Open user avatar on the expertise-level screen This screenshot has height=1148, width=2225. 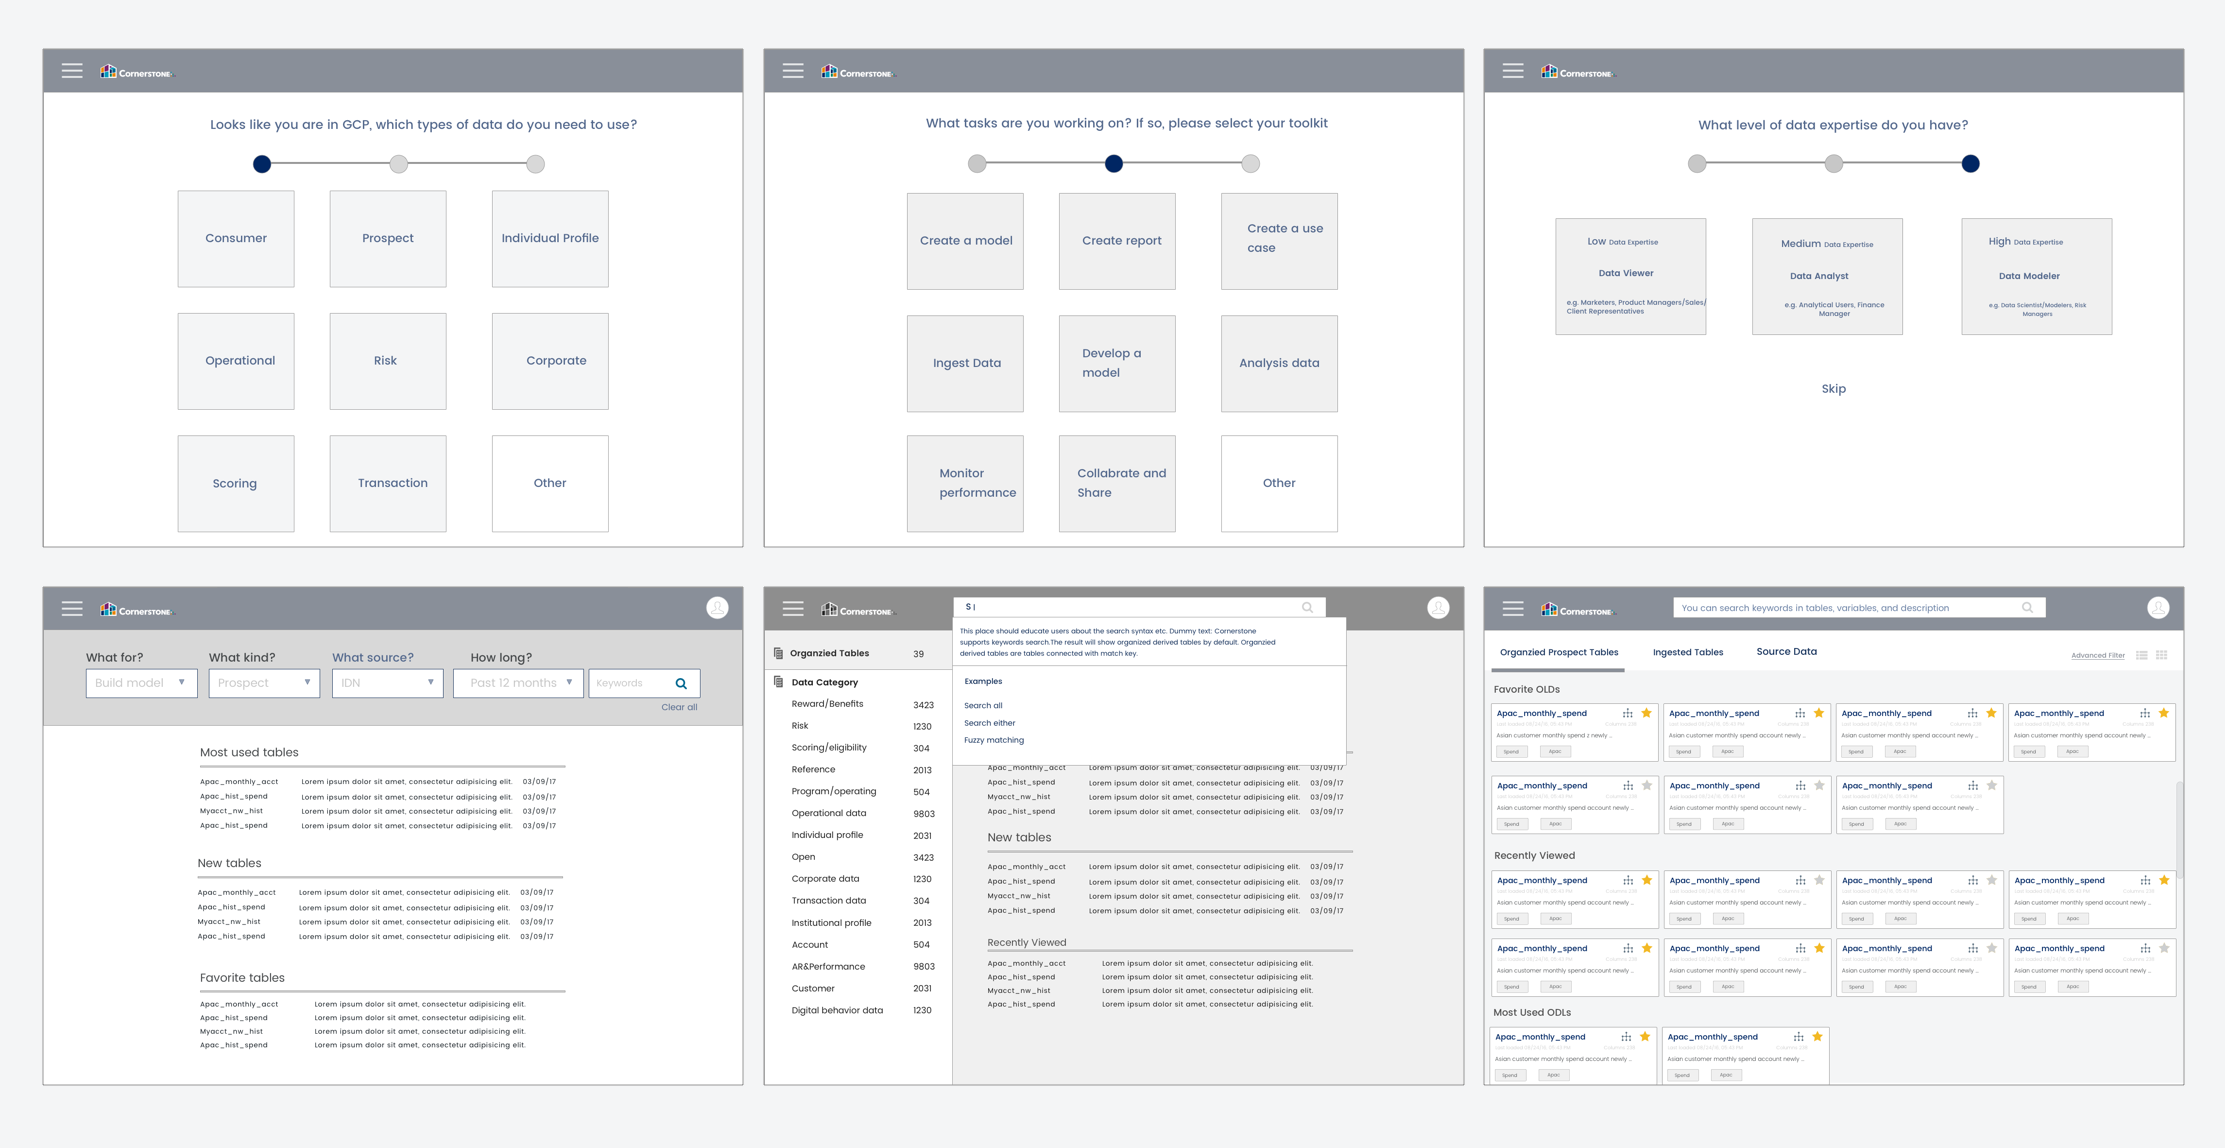point(2158,608)
